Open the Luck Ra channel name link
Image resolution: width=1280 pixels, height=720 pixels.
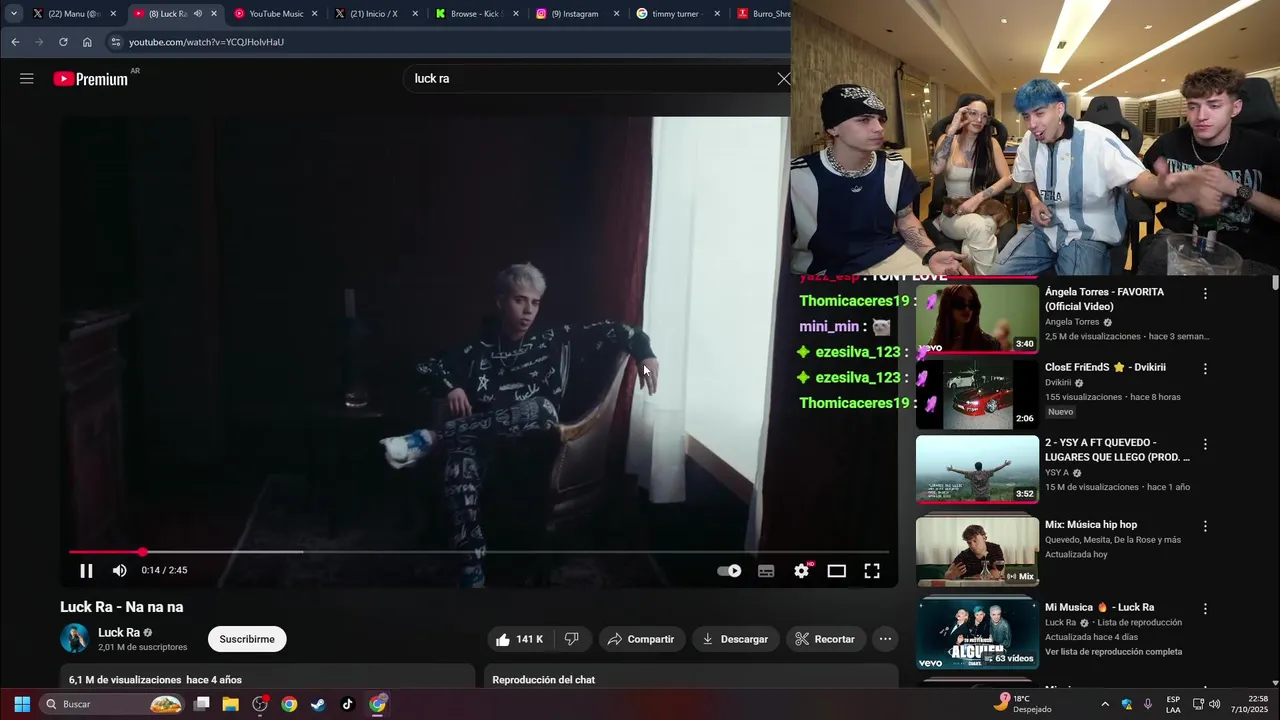coord(119,633)
